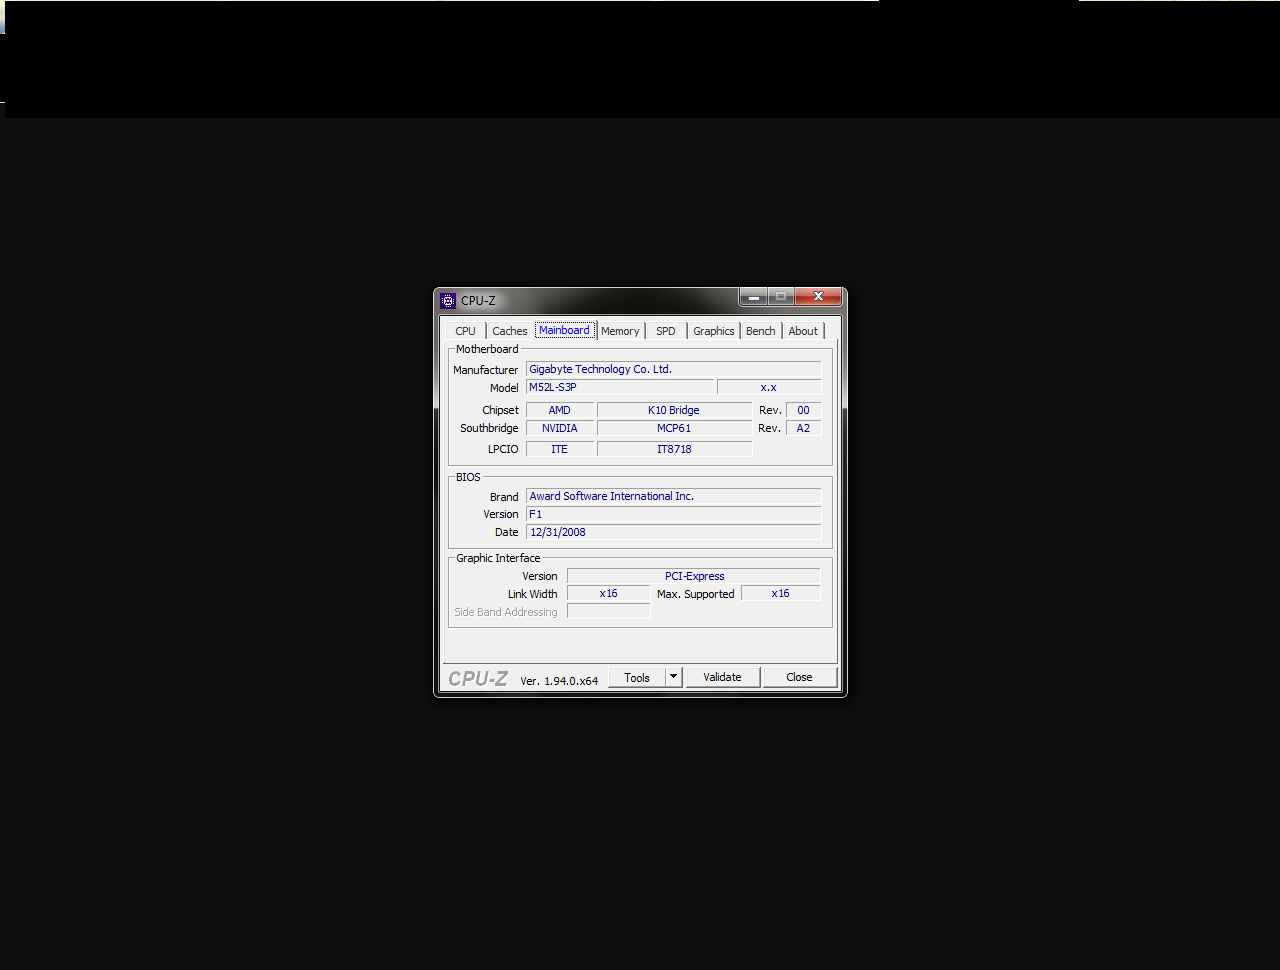Click the Validate button
The width and height of the screenshot is (1280, 970).
coord(723,677)
